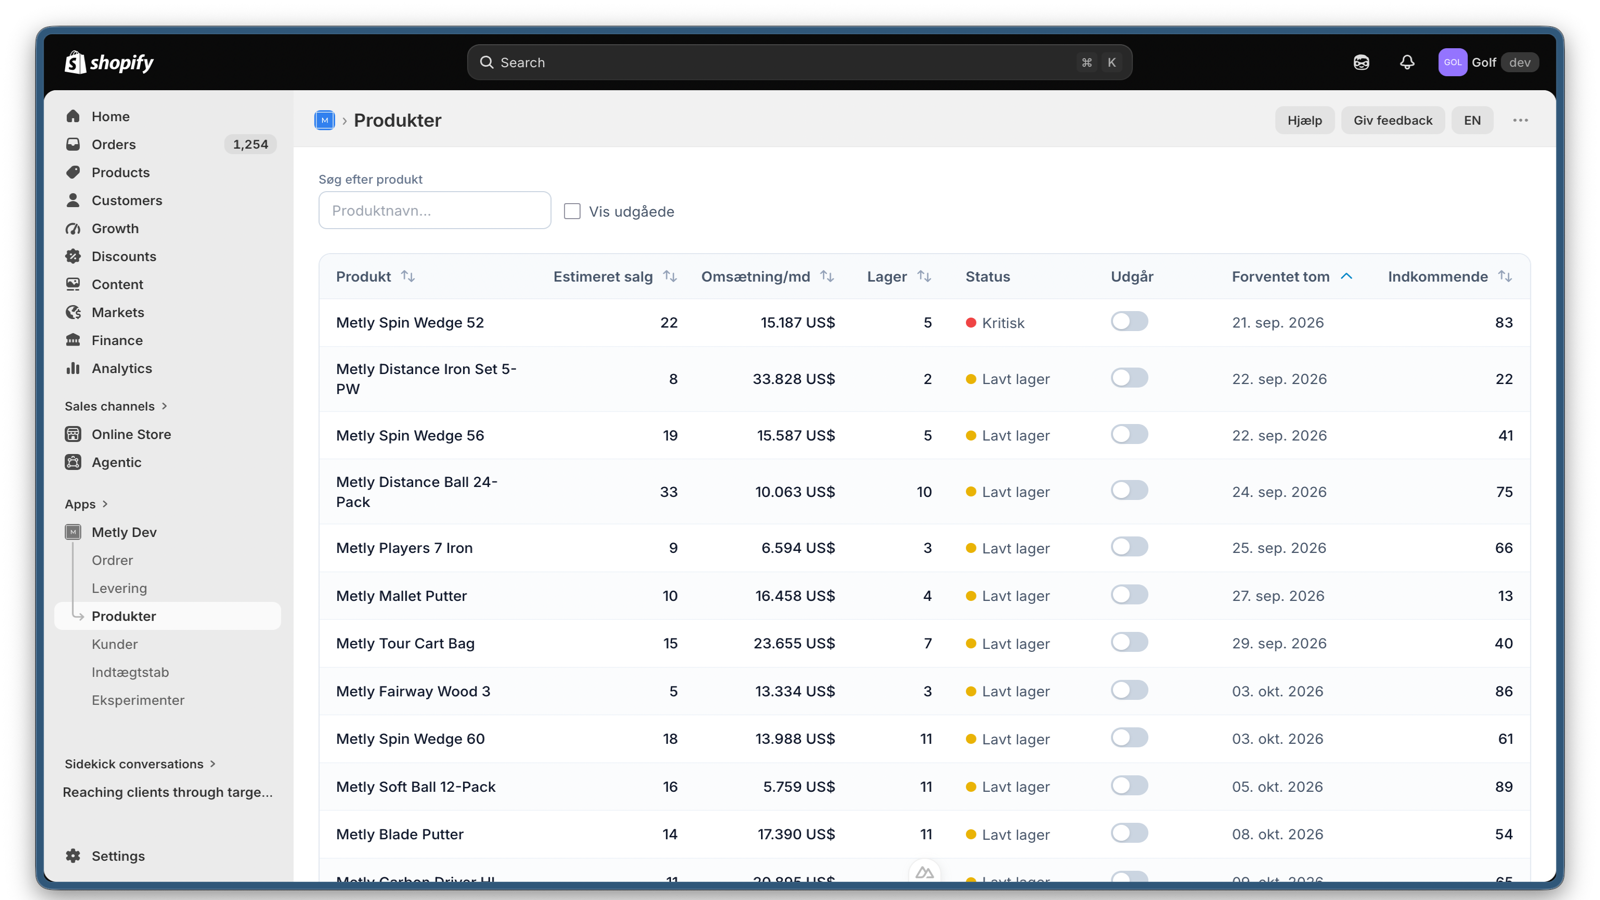This screenshot has height=900, width=1600.
Task: Check the Vis udgåede checkbox
Action: (572, 211)
